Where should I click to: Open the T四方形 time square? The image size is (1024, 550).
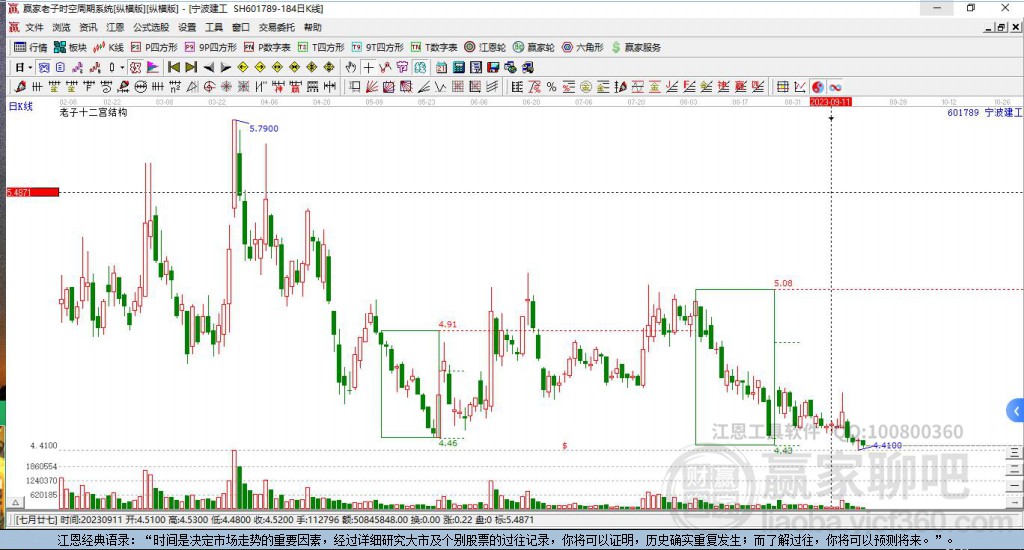pyautogui.click(x=321, y=47)
